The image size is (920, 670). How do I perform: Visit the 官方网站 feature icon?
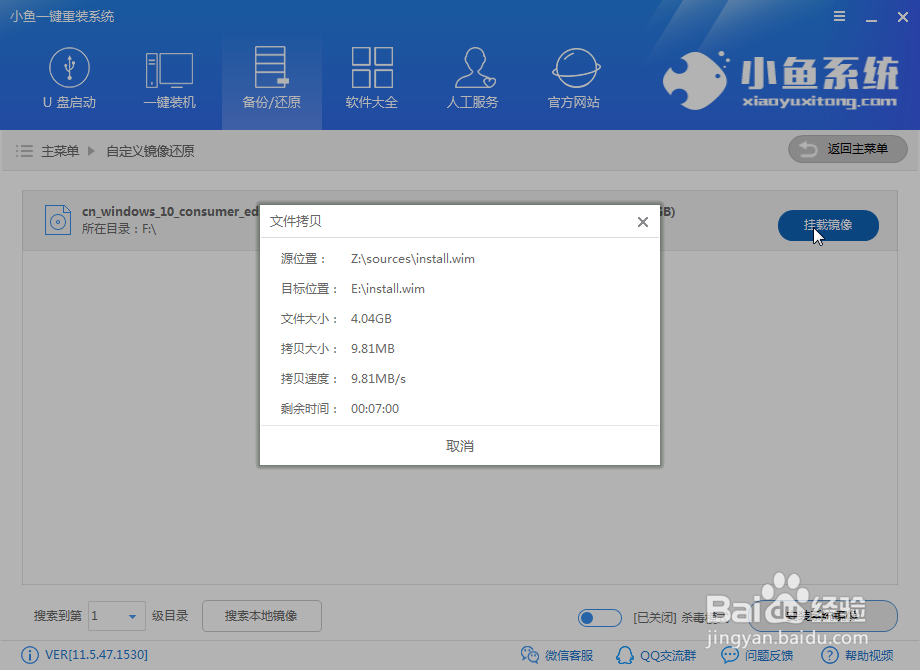[x=573, y=78]
